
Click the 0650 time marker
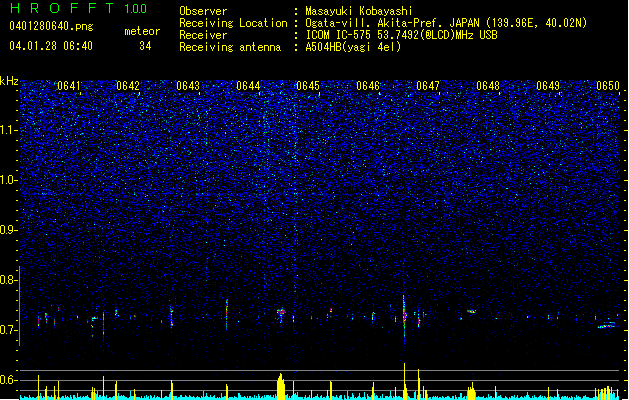click(x=608, y=86)
